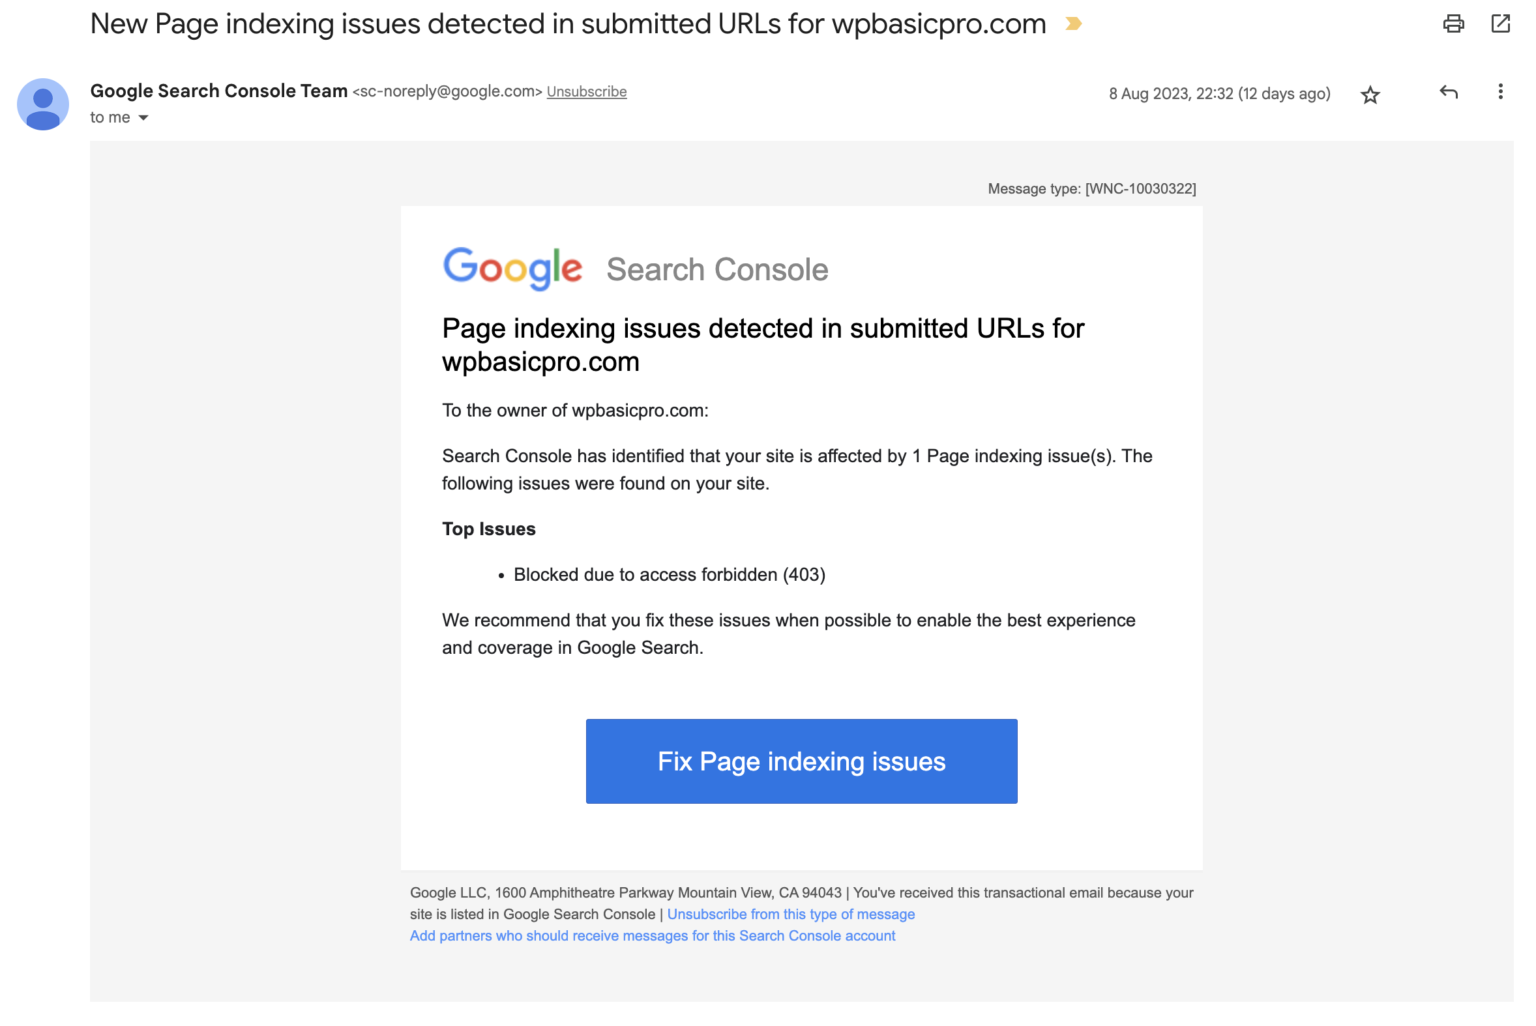Click the Google Search Console Team sender name
1536x1026 pixels.
[218, 90]
